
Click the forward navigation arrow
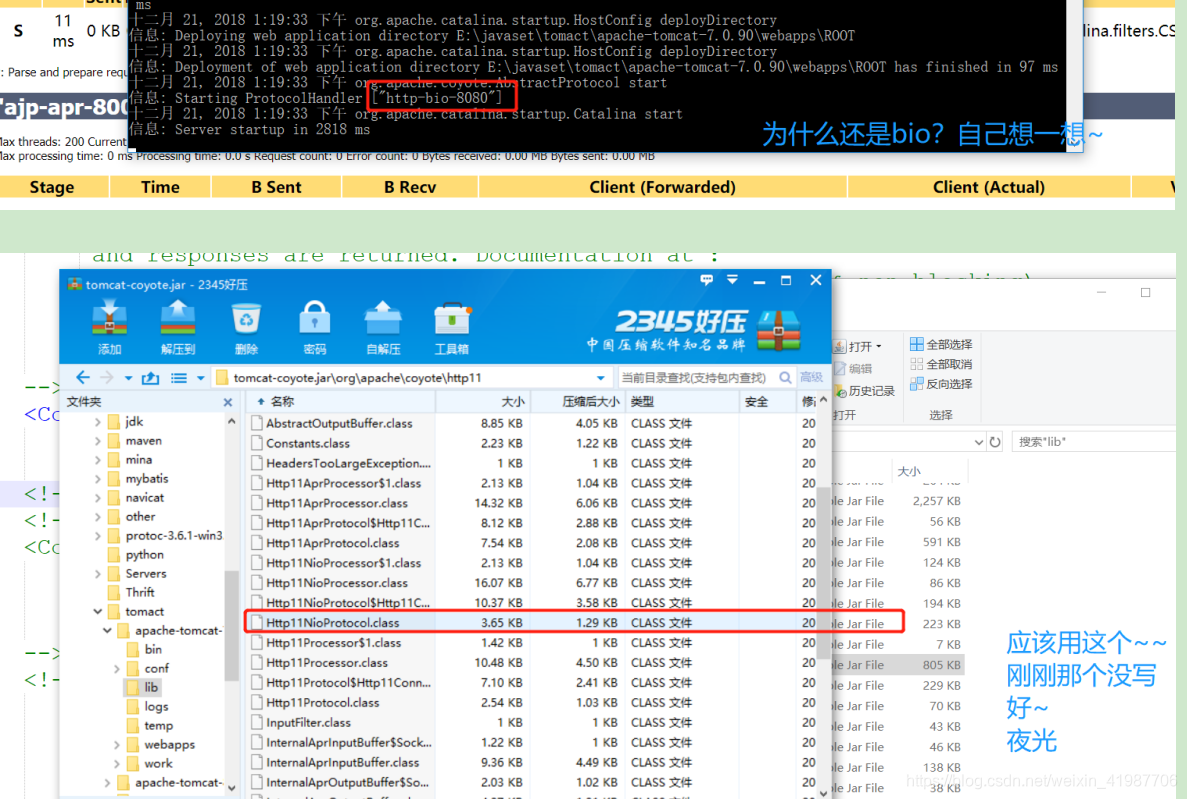click(x=107, y=377)
